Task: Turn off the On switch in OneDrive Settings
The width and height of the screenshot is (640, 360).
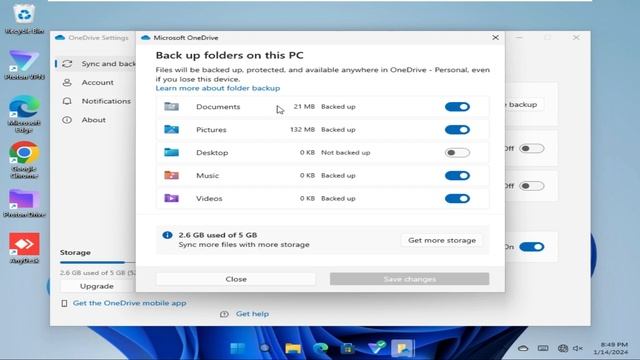Action: [x=531, y=247]
